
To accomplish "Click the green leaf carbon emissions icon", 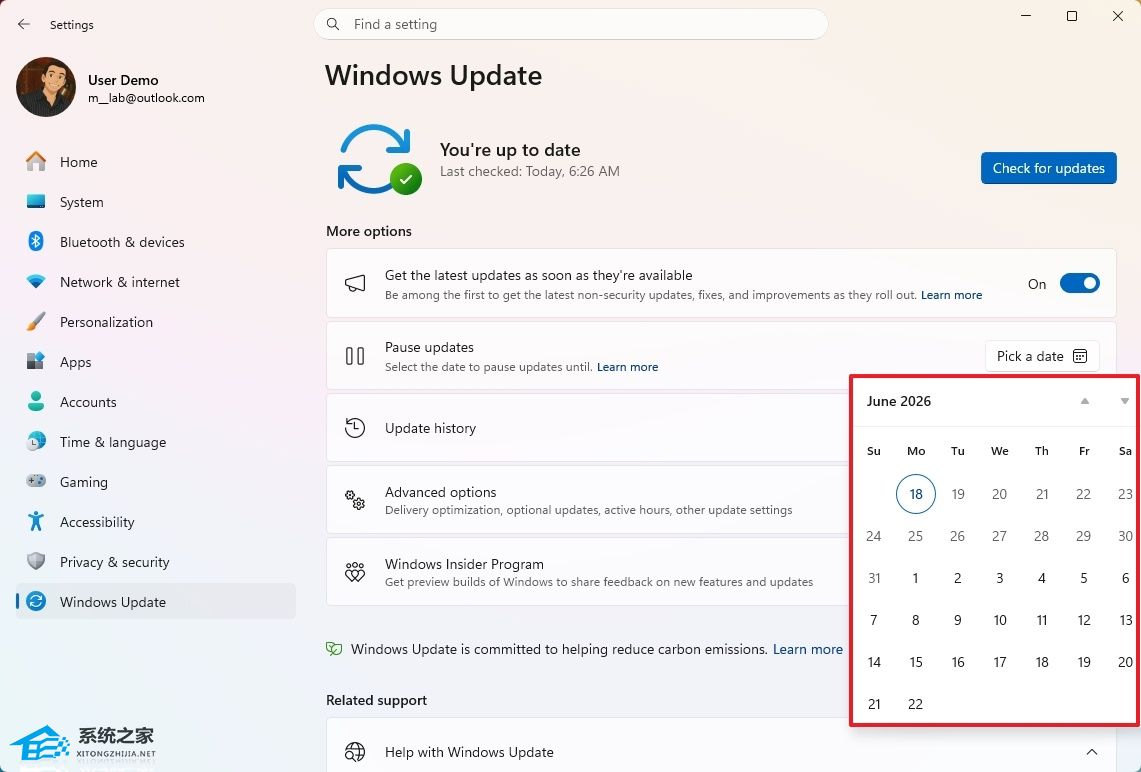I will 334,649.
